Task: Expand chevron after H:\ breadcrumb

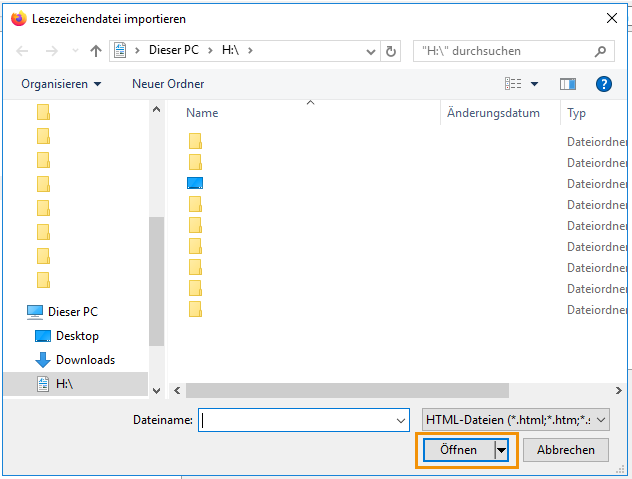Action: [250, 50]
